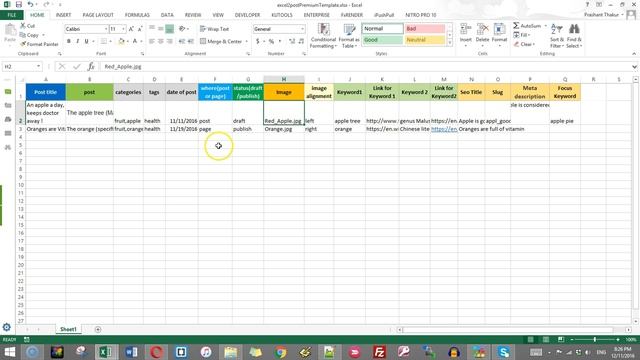This screenshot has width=640, height=360.
Task: Click the formula bar containing Red_Apple.jpg
Action: pos(364,67)
